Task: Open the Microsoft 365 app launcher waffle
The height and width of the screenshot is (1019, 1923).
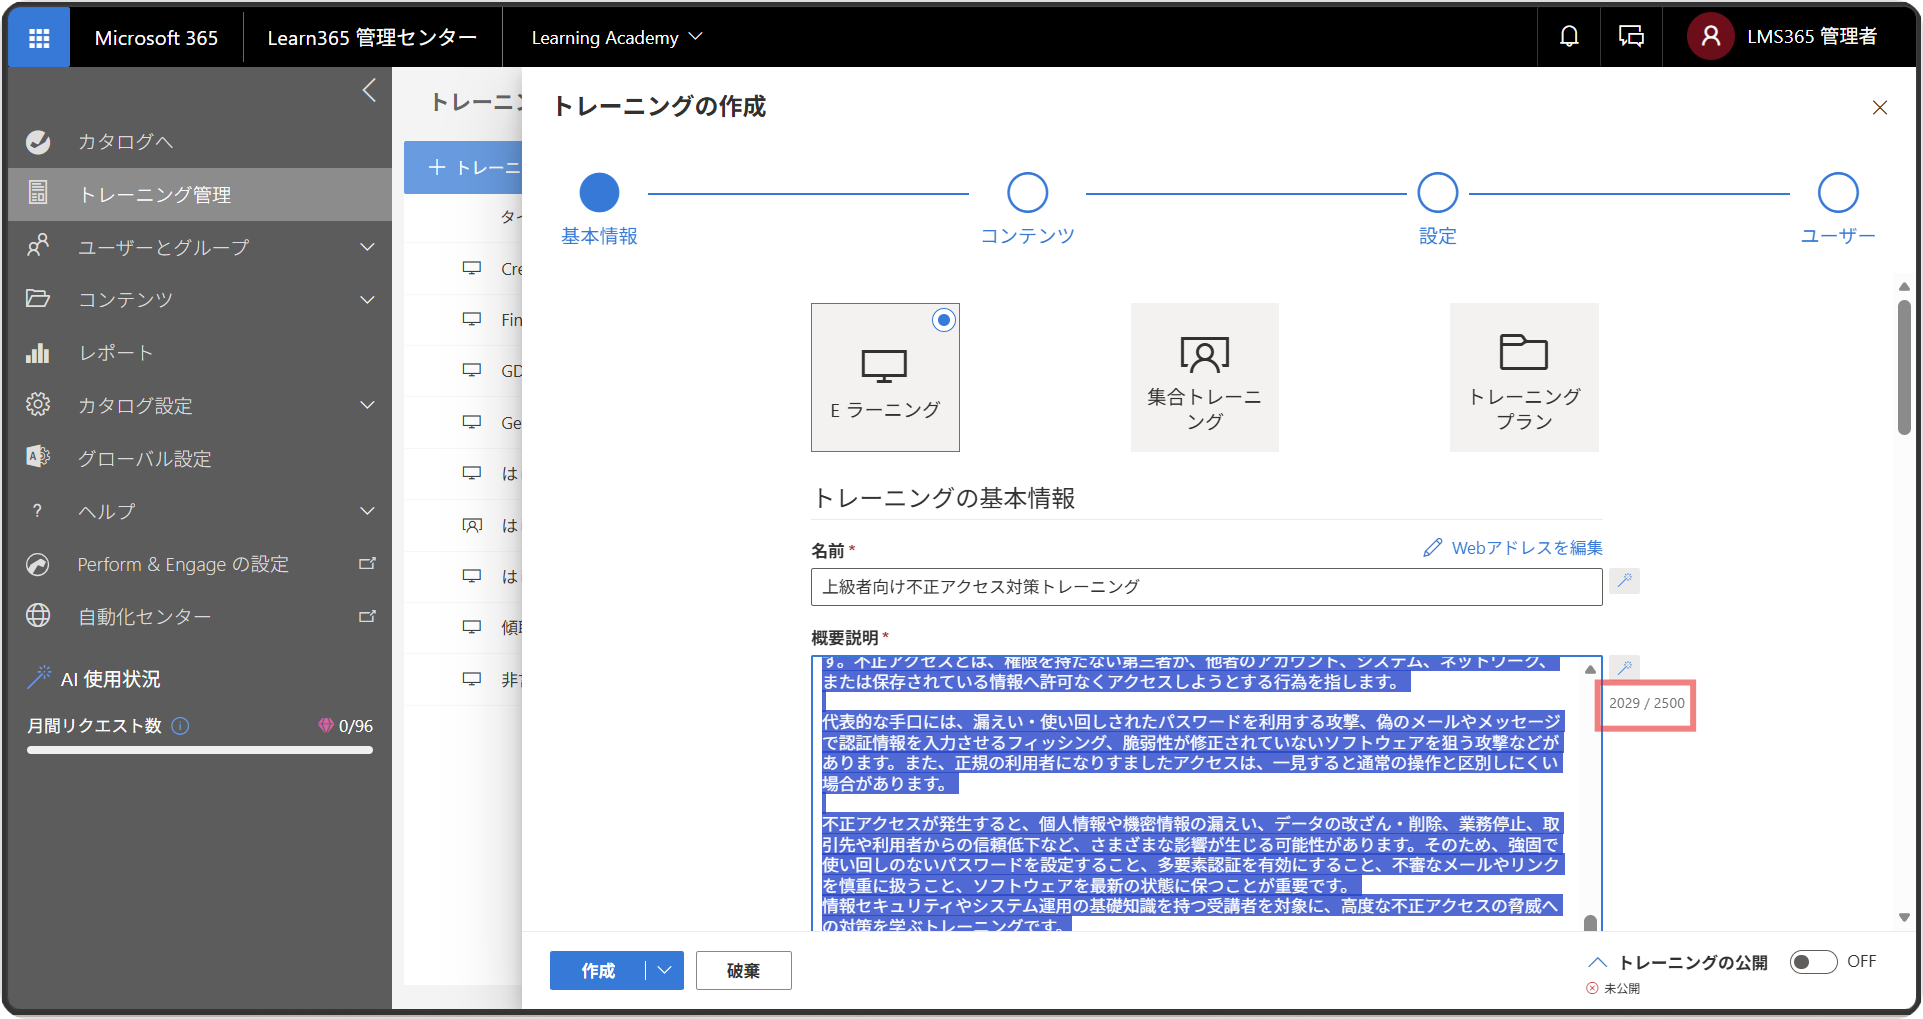Action: [39, 38]
